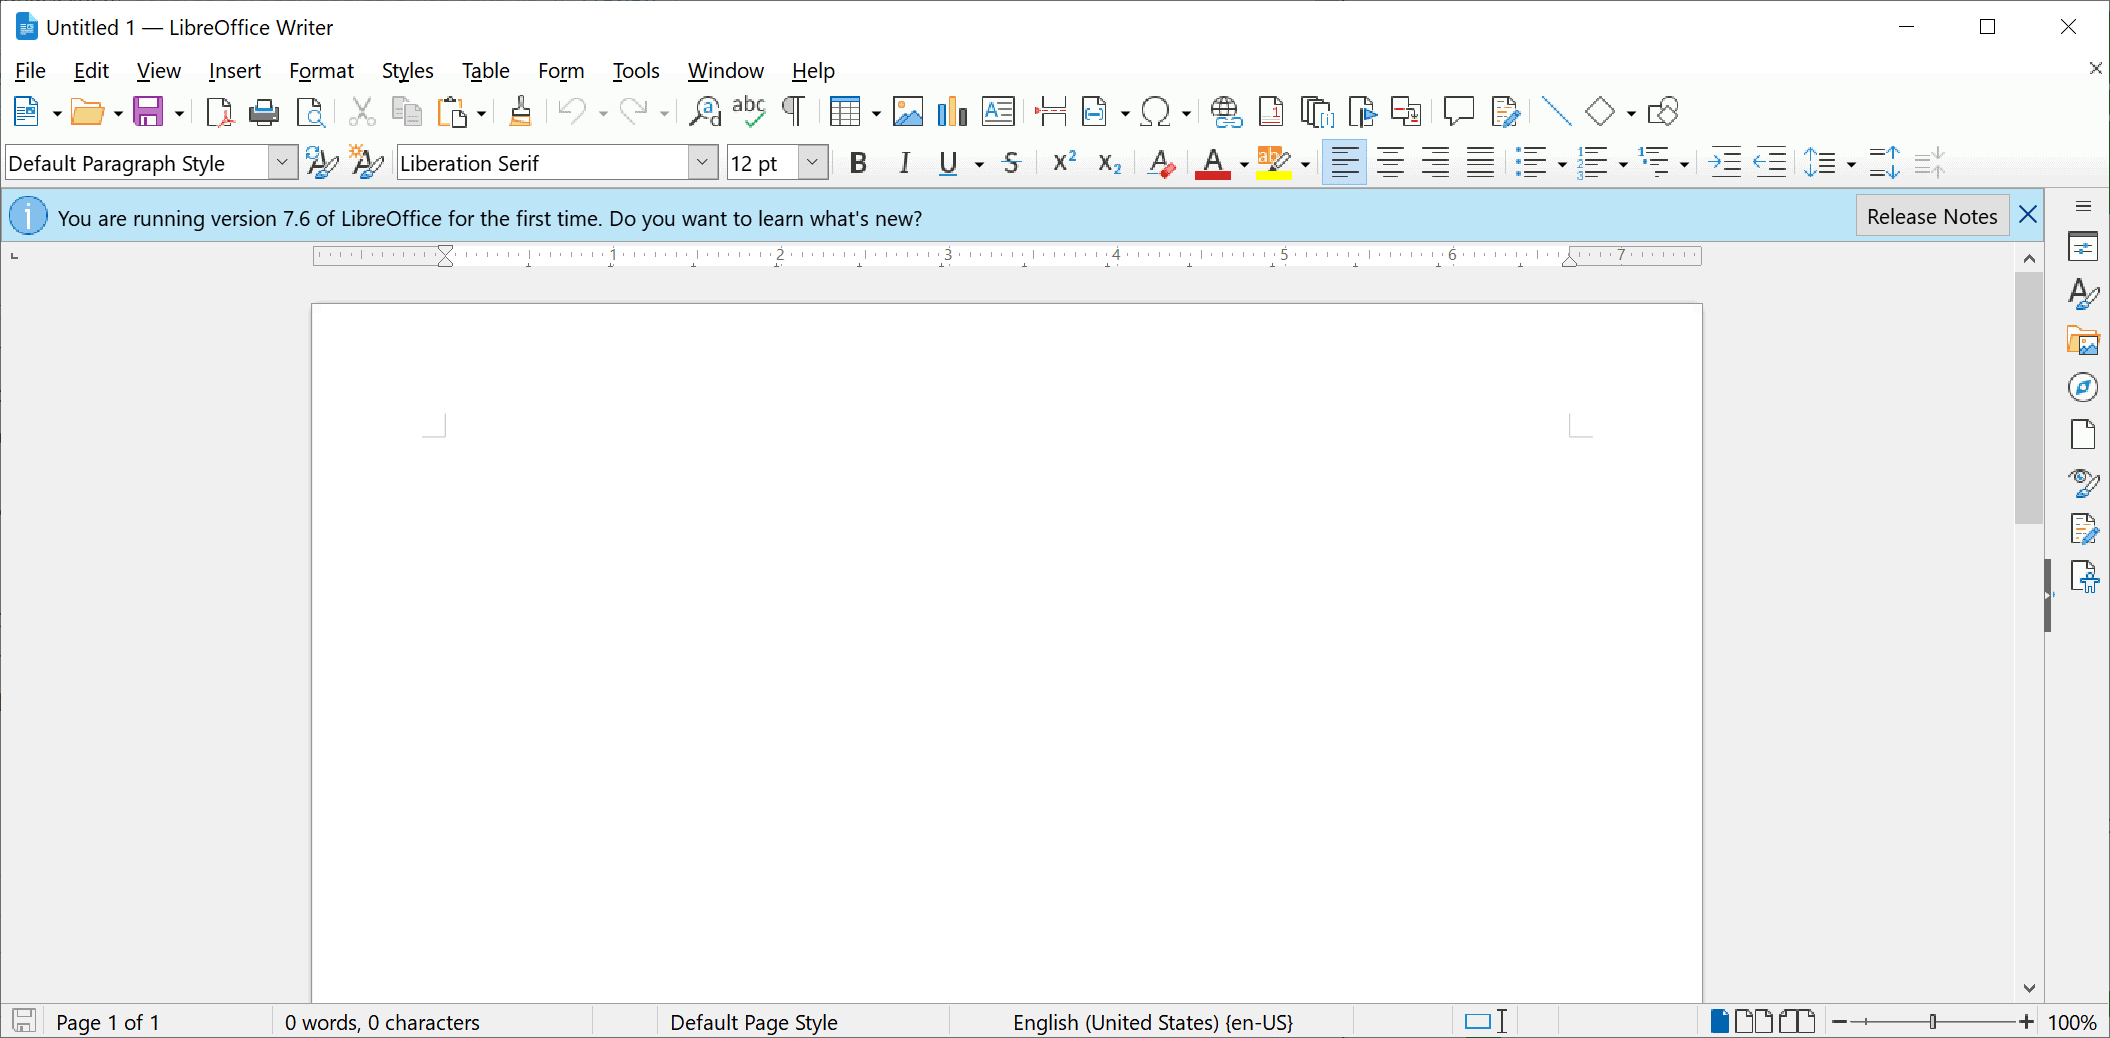Expand the paragraph style dropdown
The height and width of the screenshot is (1038, 2110).
point(283,163)
